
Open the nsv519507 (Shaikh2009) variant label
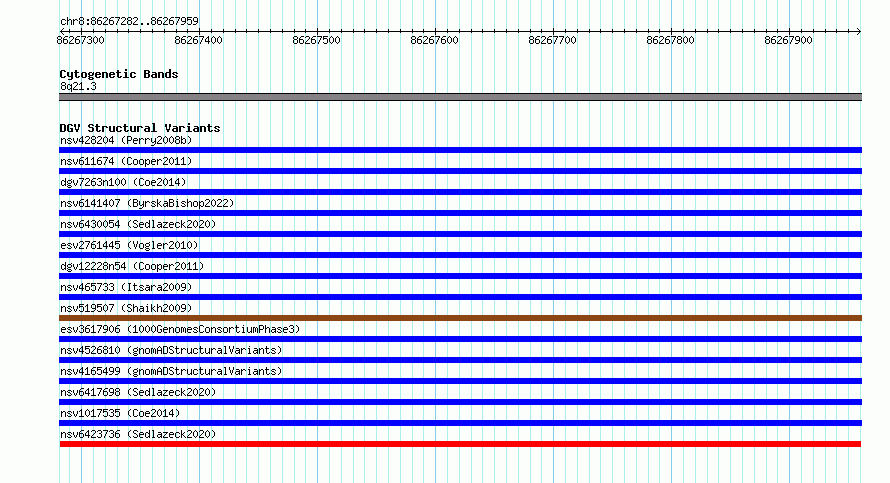(126, 308)
